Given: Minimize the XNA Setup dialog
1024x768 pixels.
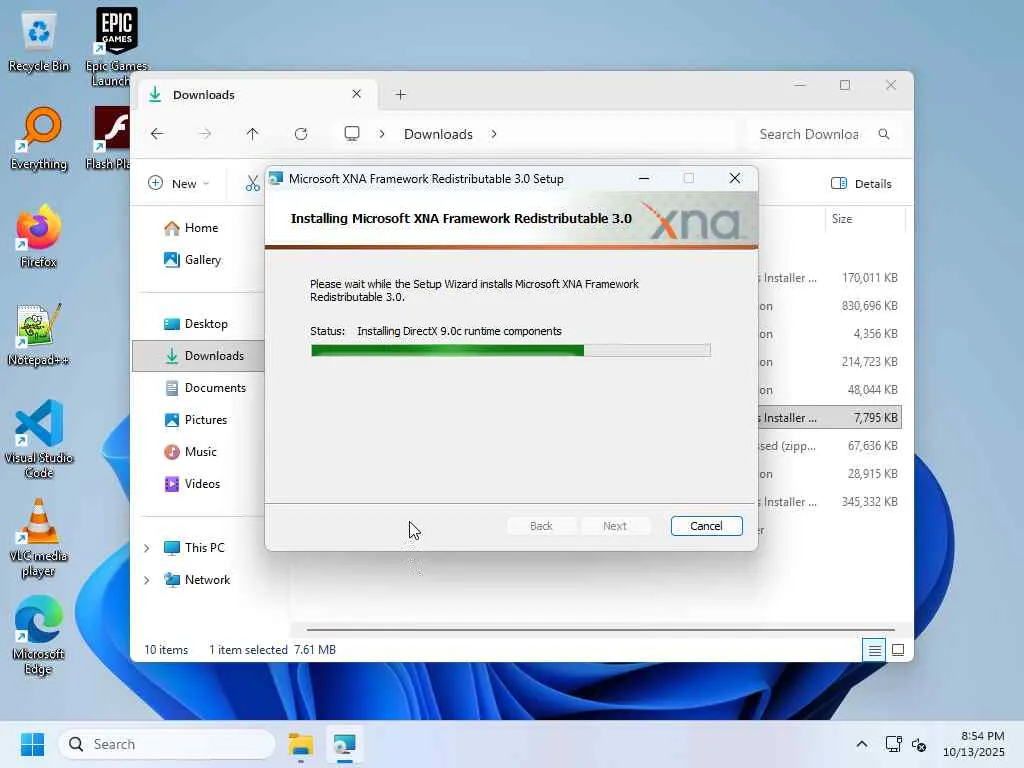Looking at the screenshot, I should tap(644, 178).
